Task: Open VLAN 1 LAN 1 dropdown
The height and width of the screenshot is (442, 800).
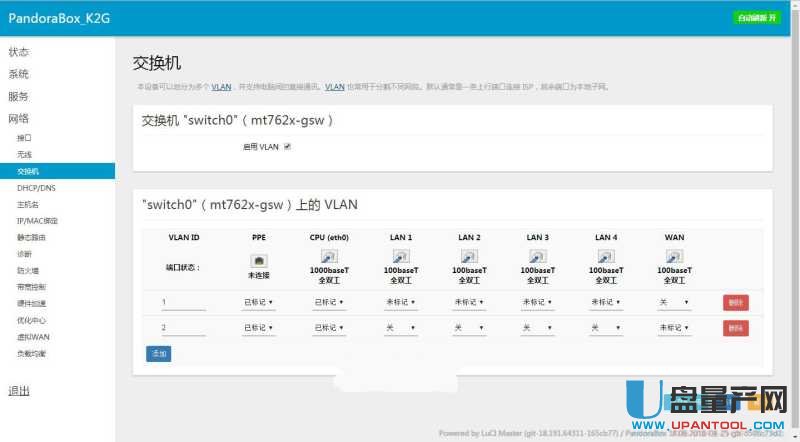Action: (x=401, y=301)
